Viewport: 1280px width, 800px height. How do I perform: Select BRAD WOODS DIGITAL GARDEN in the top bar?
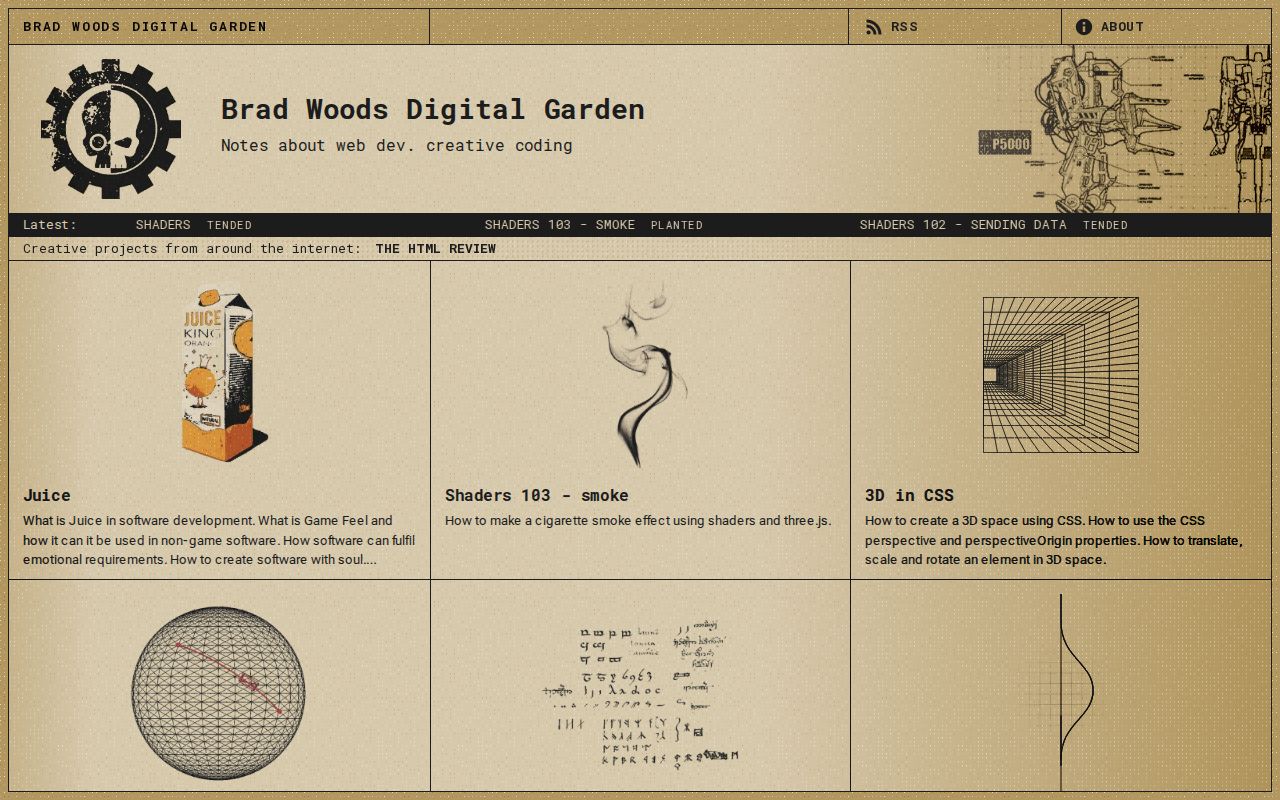click(145, 26)
